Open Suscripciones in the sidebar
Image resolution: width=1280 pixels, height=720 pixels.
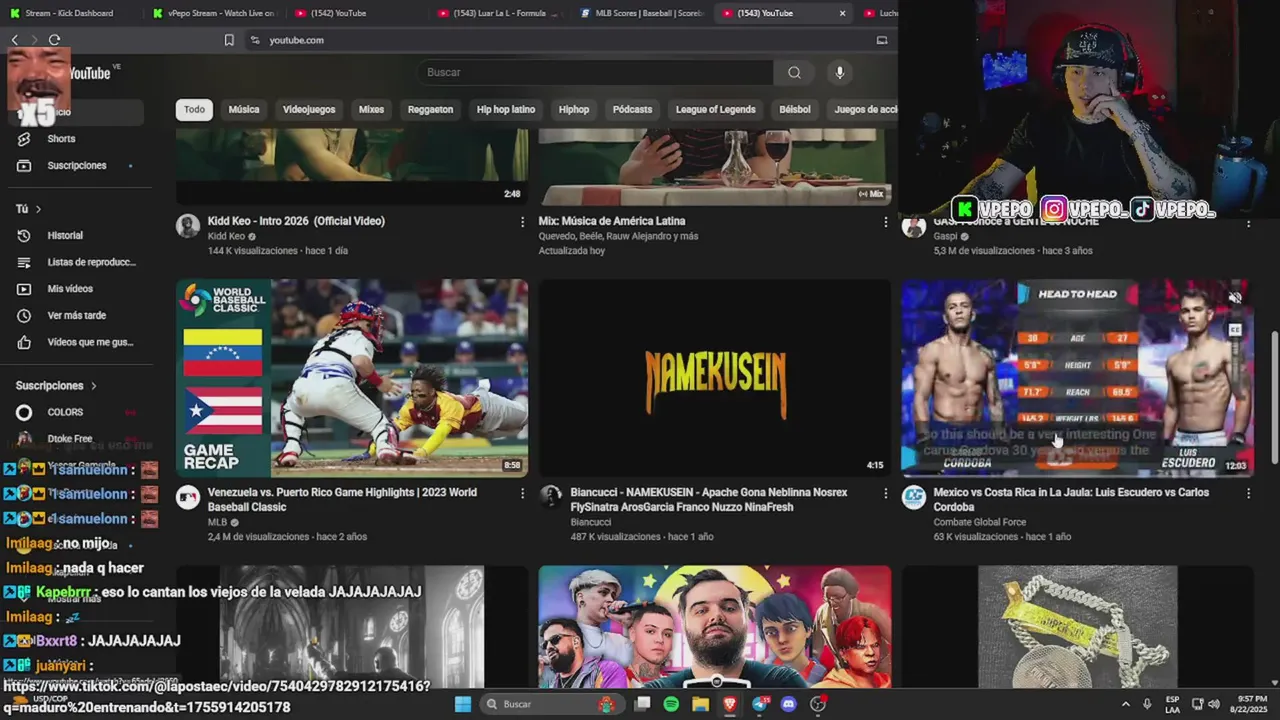(x=76, y=165)
